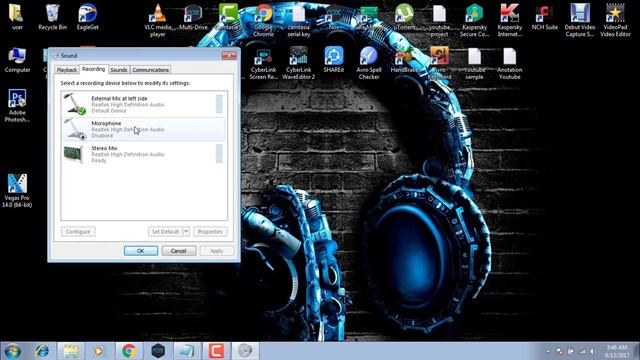The width and height of the screenshot is (640, 360).
Task: Open the Computer desktop icon
Action: 17,60
